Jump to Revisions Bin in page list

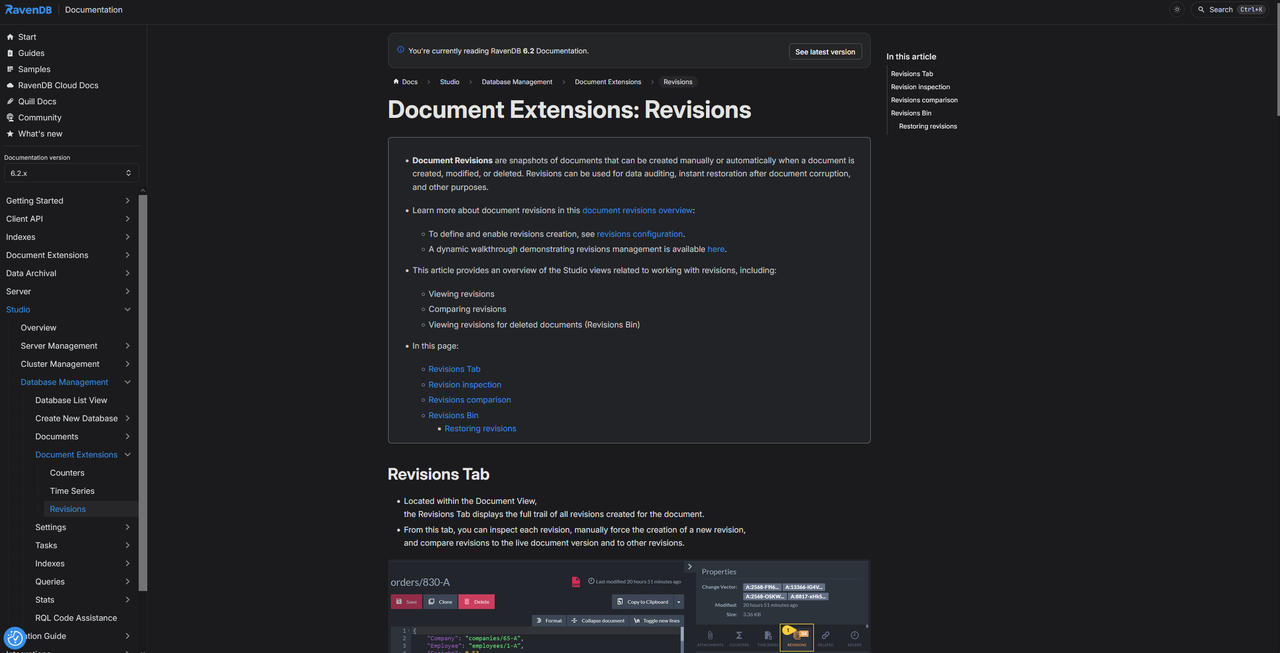point(453,415)
